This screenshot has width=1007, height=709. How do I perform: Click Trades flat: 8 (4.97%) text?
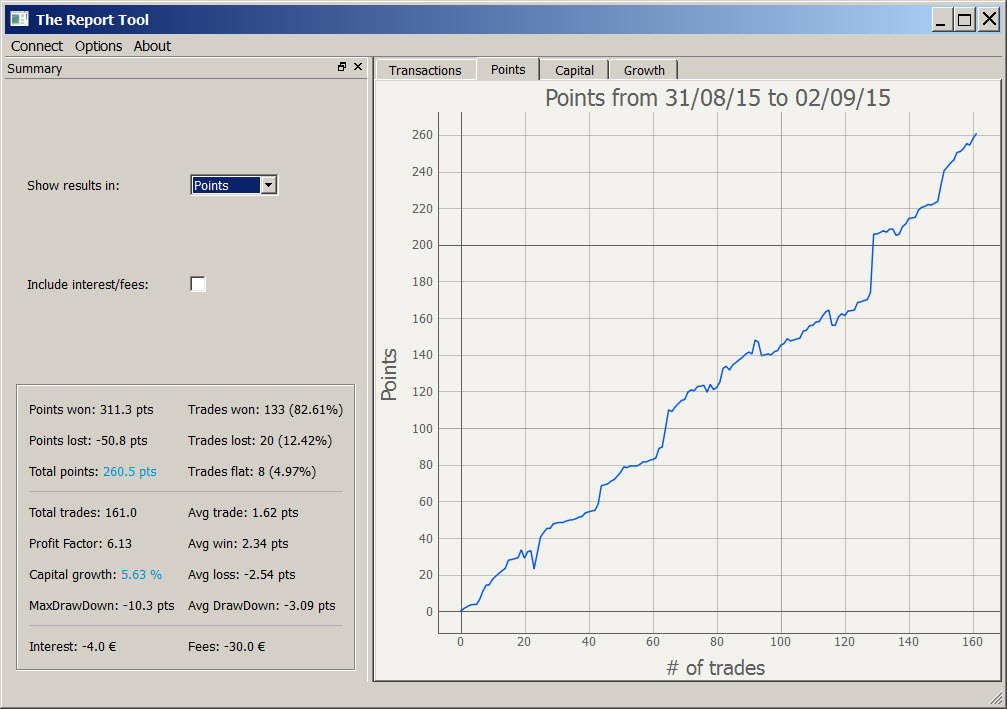(x=252, y=471)
